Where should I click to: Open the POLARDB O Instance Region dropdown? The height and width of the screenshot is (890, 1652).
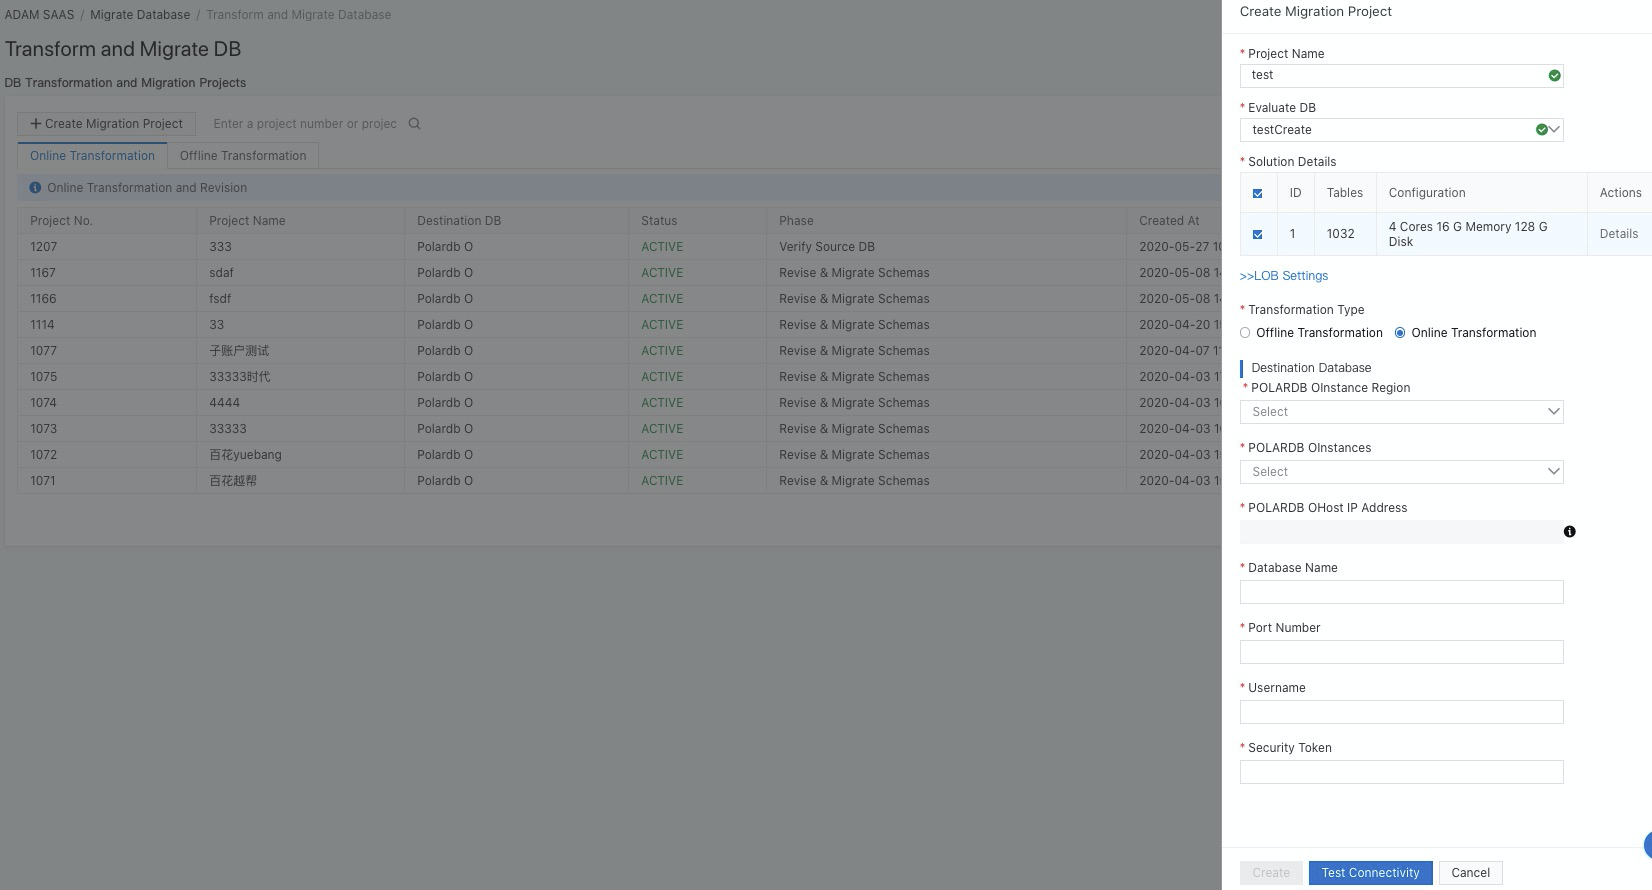(1401, 412)
